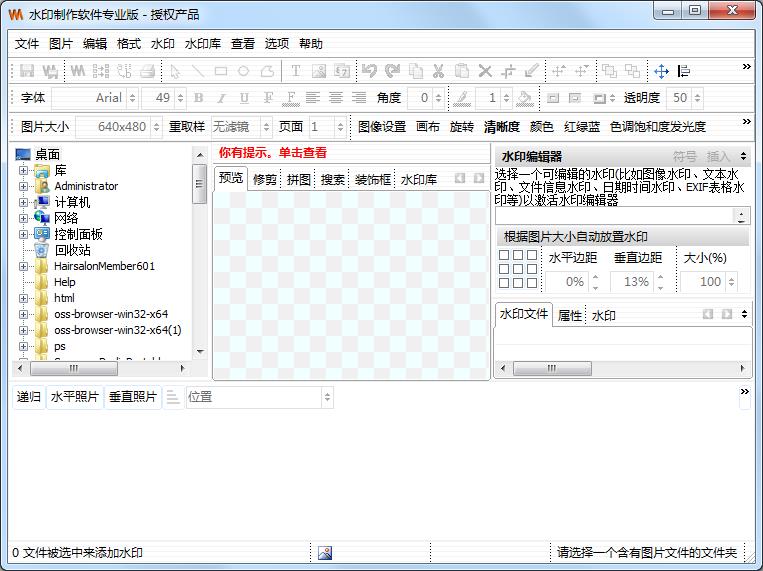Open the 水印 menu in the menu bar

click(162, 44)
